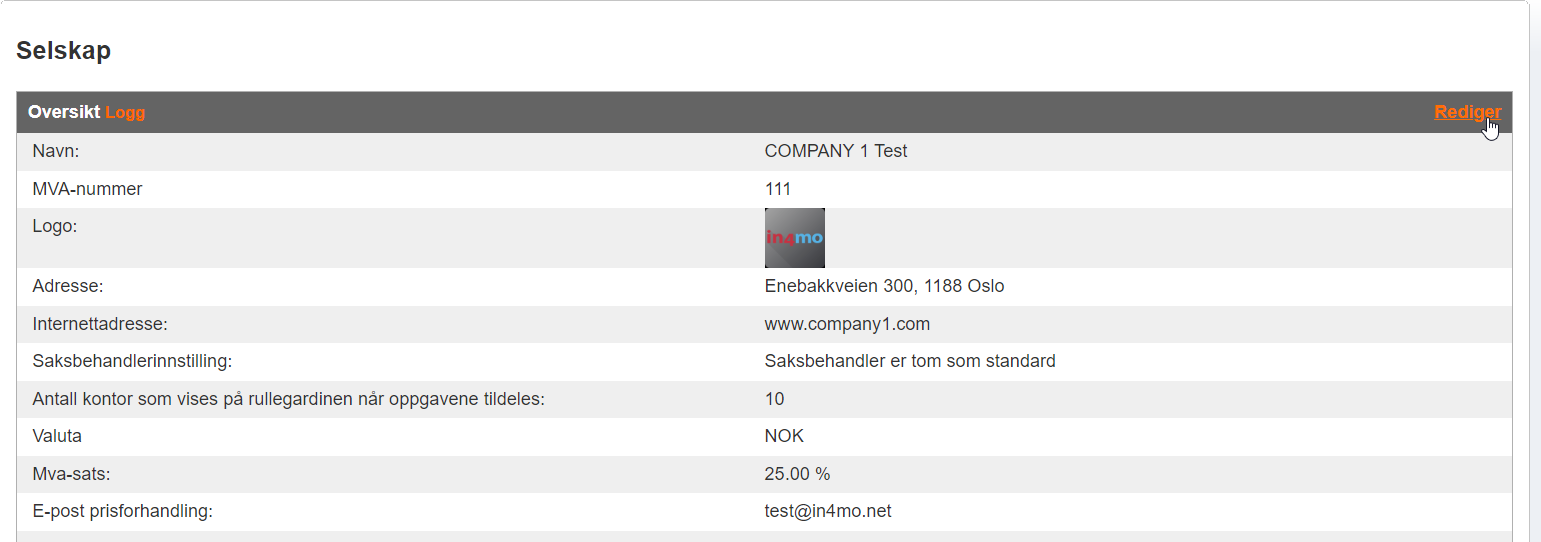Viewport: 1541px width, 542px height.
Task: Click the 25.00 % Mva-sats value
Action: tap(797, 474)
